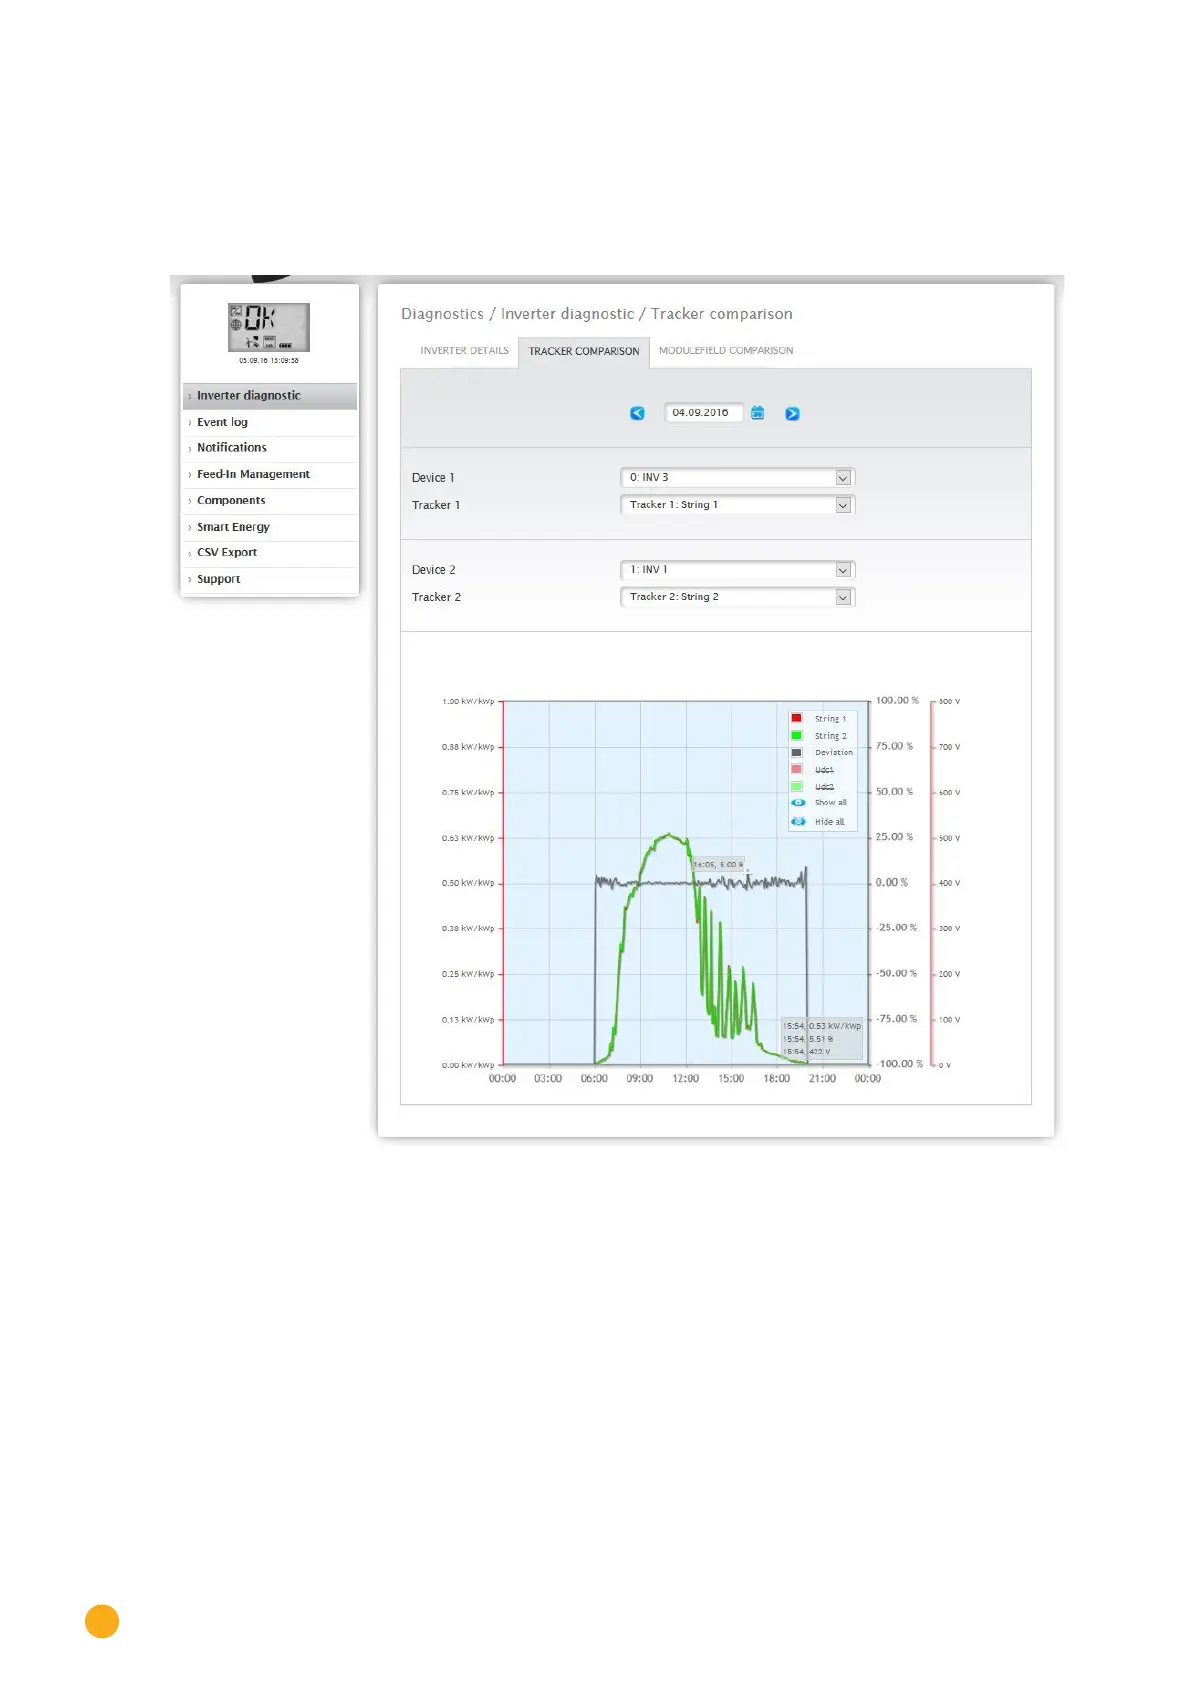Click the Show all eye icon
1191x1684 pixels.
pos(798,802)
